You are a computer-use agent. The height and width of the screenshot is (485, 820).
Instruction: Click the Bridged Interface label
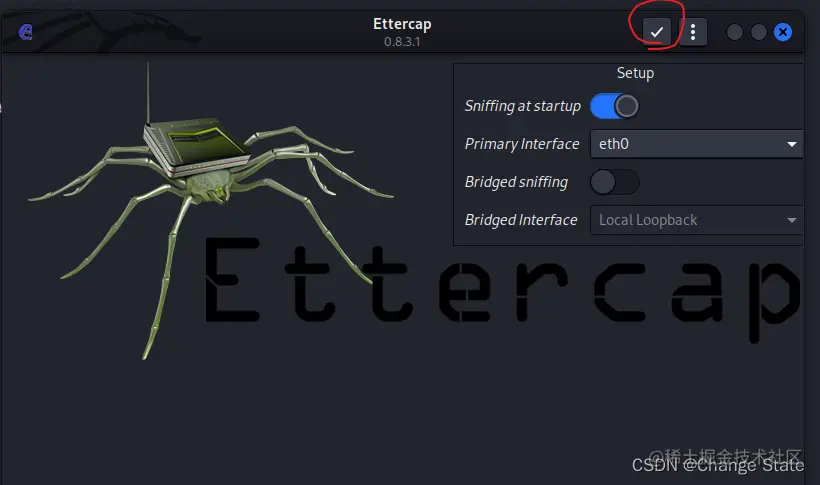pos(521,220)
